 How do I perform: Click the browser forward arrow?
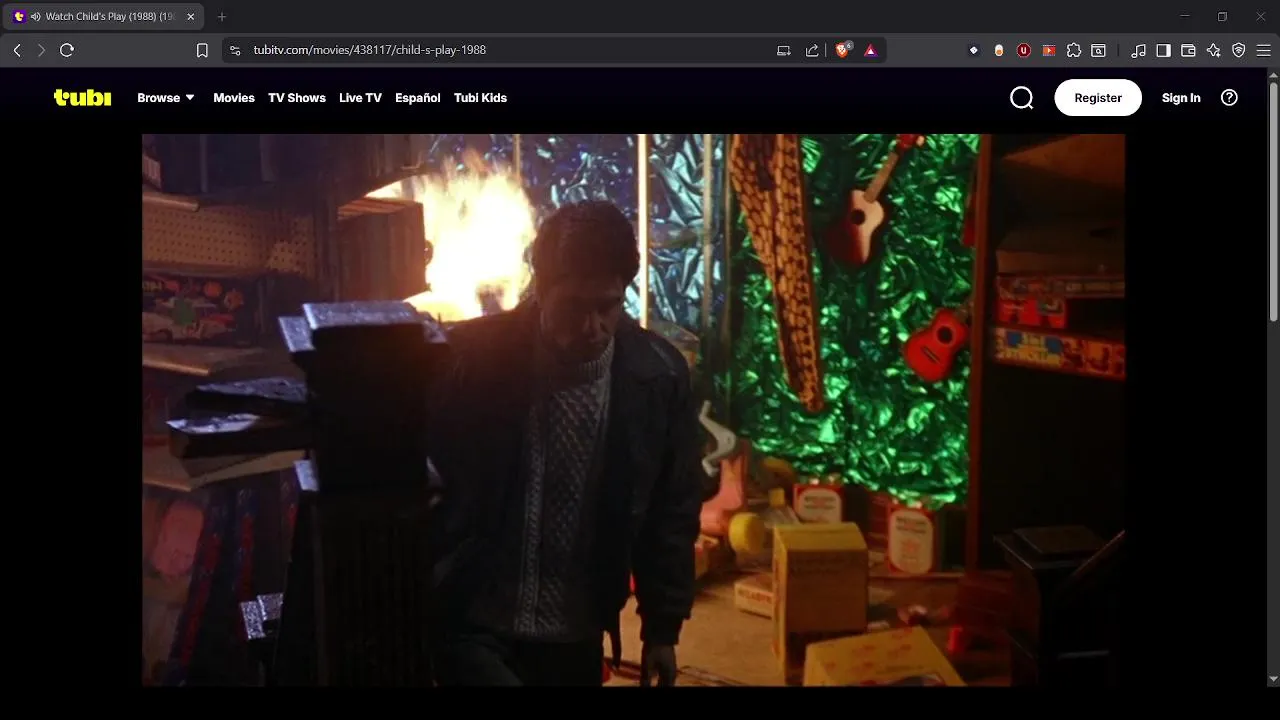[41, 50]
